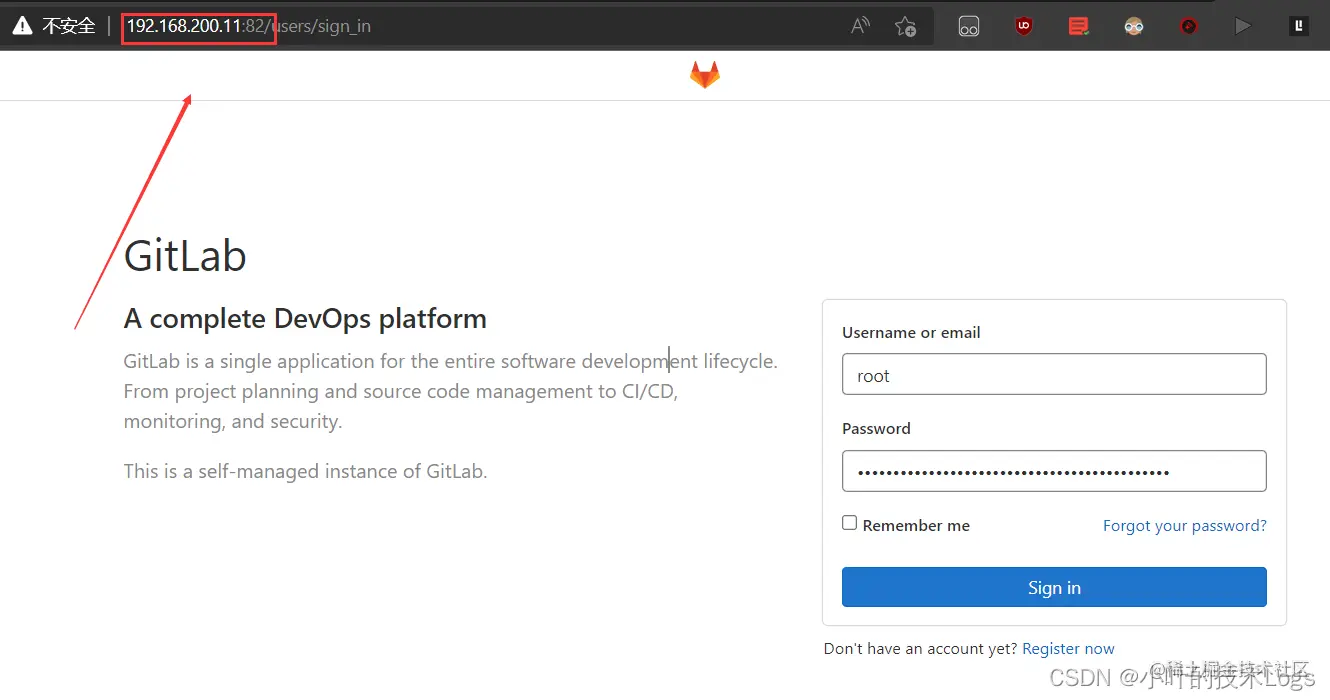Click the uBlock Origin shield extension icon
This screenshot has width=1330, height=700.
coord(1023,27)
